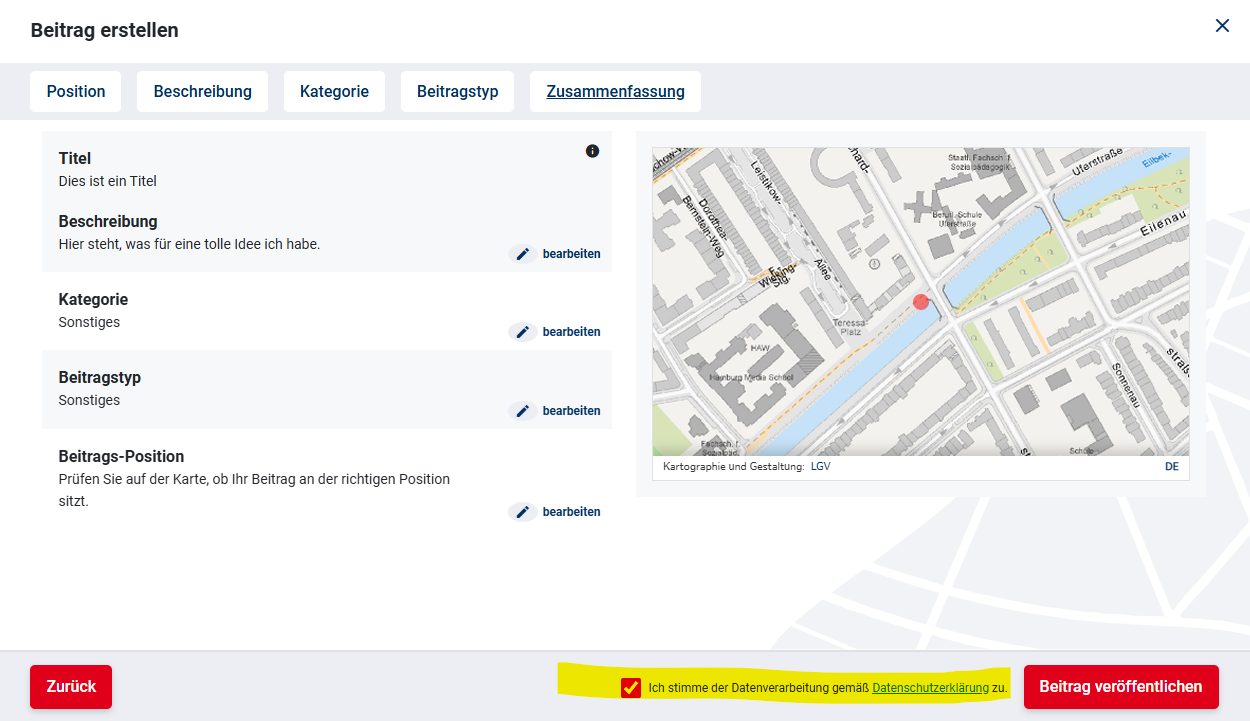Click pencil icon in Beitrags-Position section
Screen dimensions: 1250x721
tap(522, 512)
